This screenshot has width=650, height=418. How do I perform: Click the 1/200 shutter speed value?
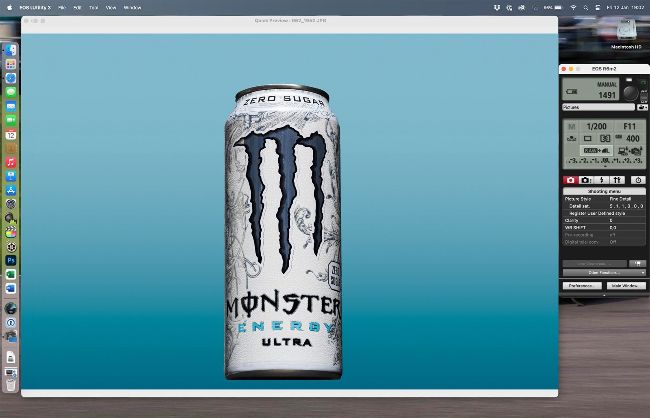596,127
